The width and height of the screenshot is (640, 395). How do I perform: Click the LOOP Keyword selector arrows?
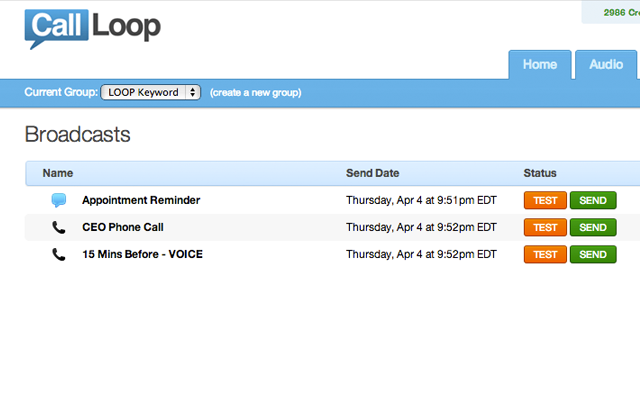[193, 92]
